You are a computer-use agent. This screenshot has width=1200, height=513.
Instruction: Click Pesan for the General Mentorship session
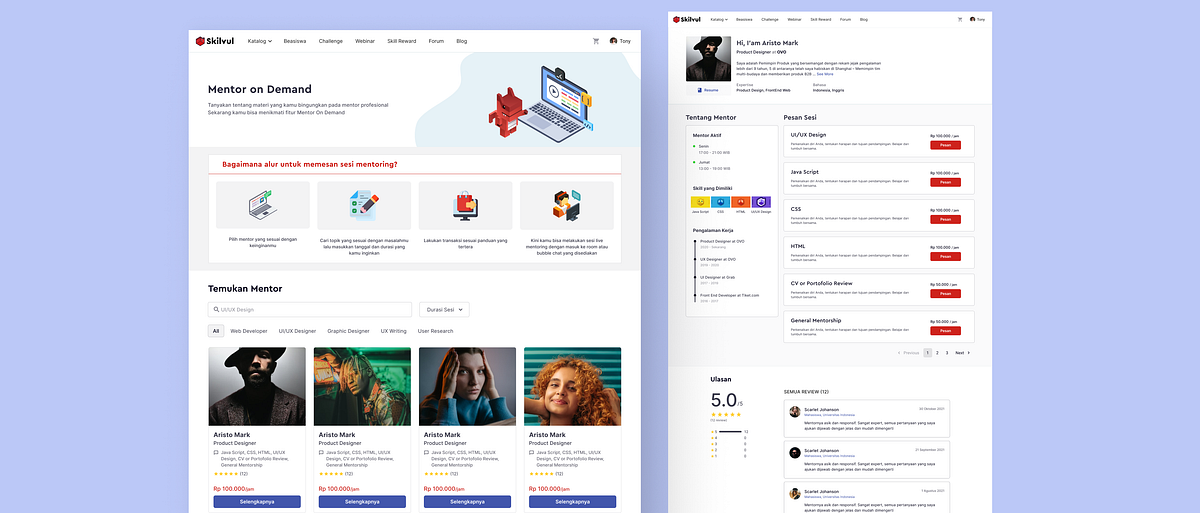(x=945, y=331)
